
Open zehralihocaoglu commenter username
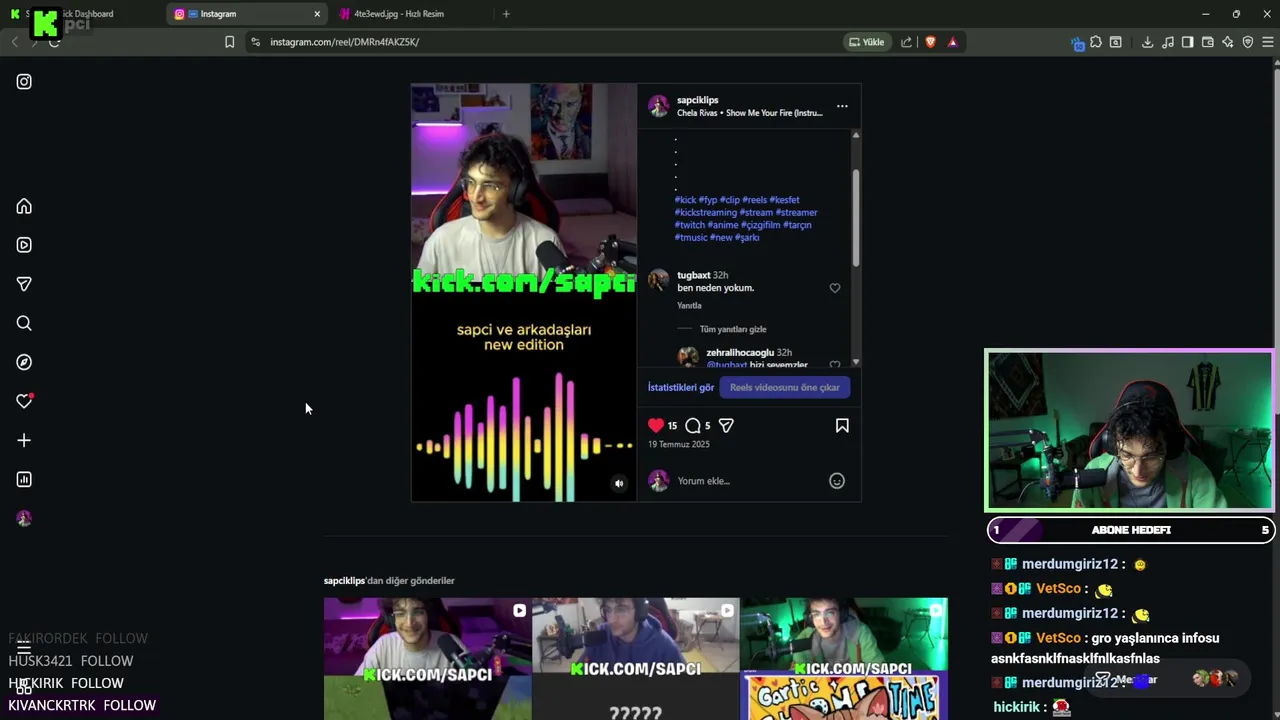pyautogui.click(x=740, y=353)
